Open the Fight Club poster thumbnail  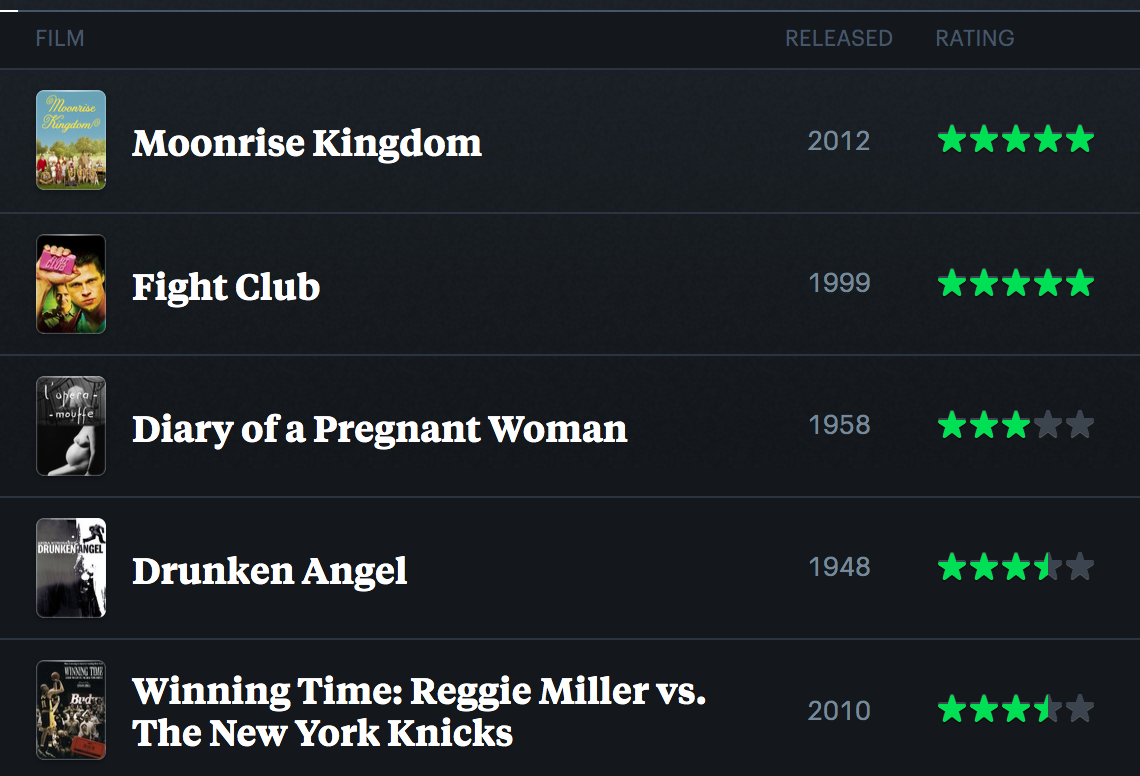point(71,284)
